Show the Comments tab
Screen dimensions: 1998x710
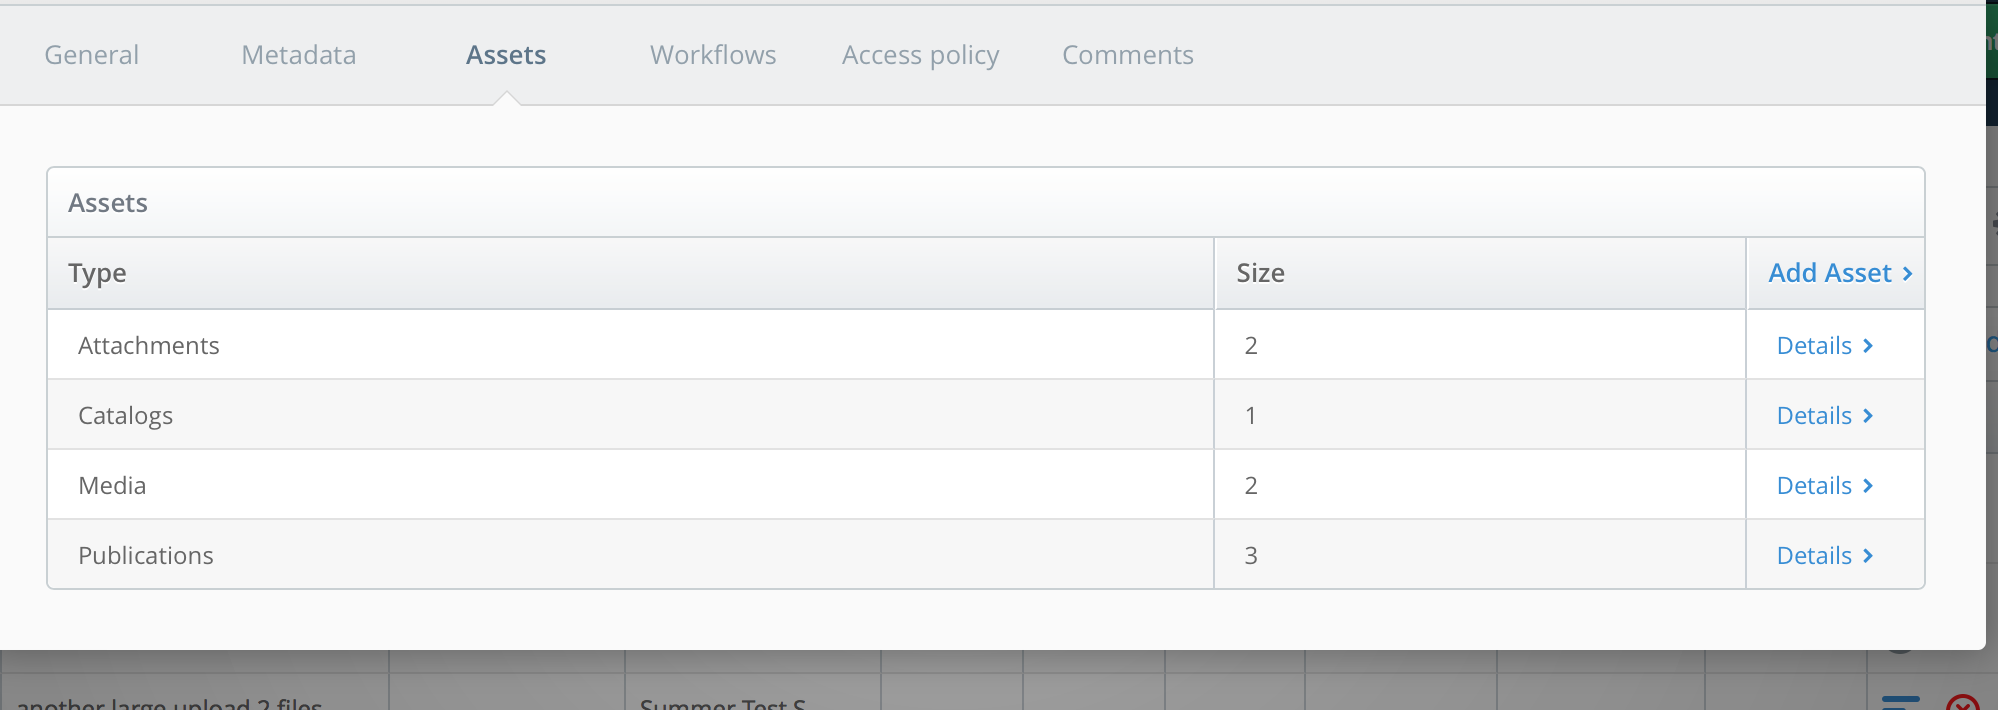click(x=1127, y=55)
